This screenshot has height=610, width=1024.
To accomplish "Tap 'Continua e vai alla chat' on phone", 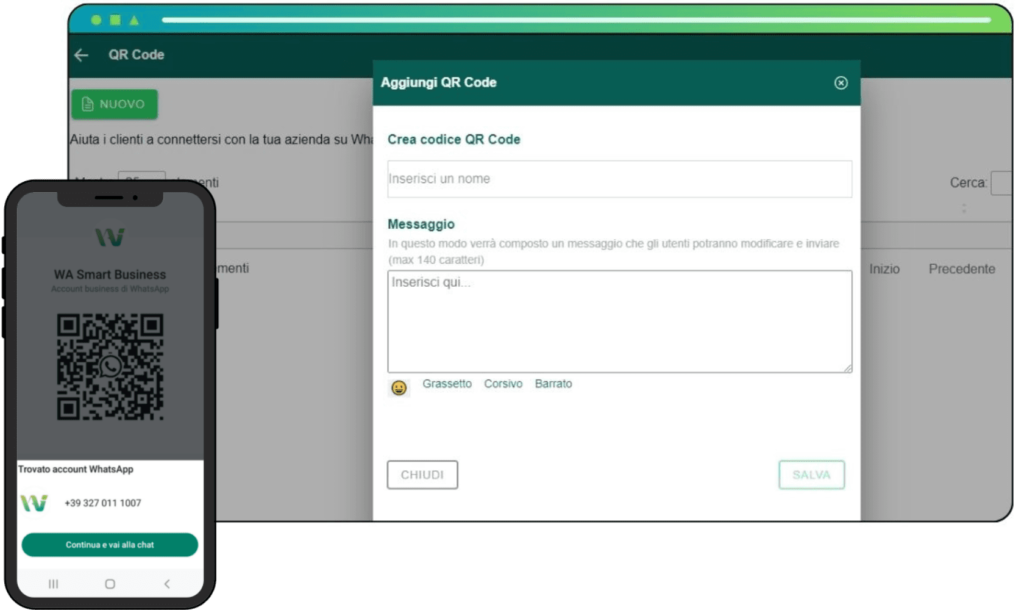I will click(x=110, y=545).
